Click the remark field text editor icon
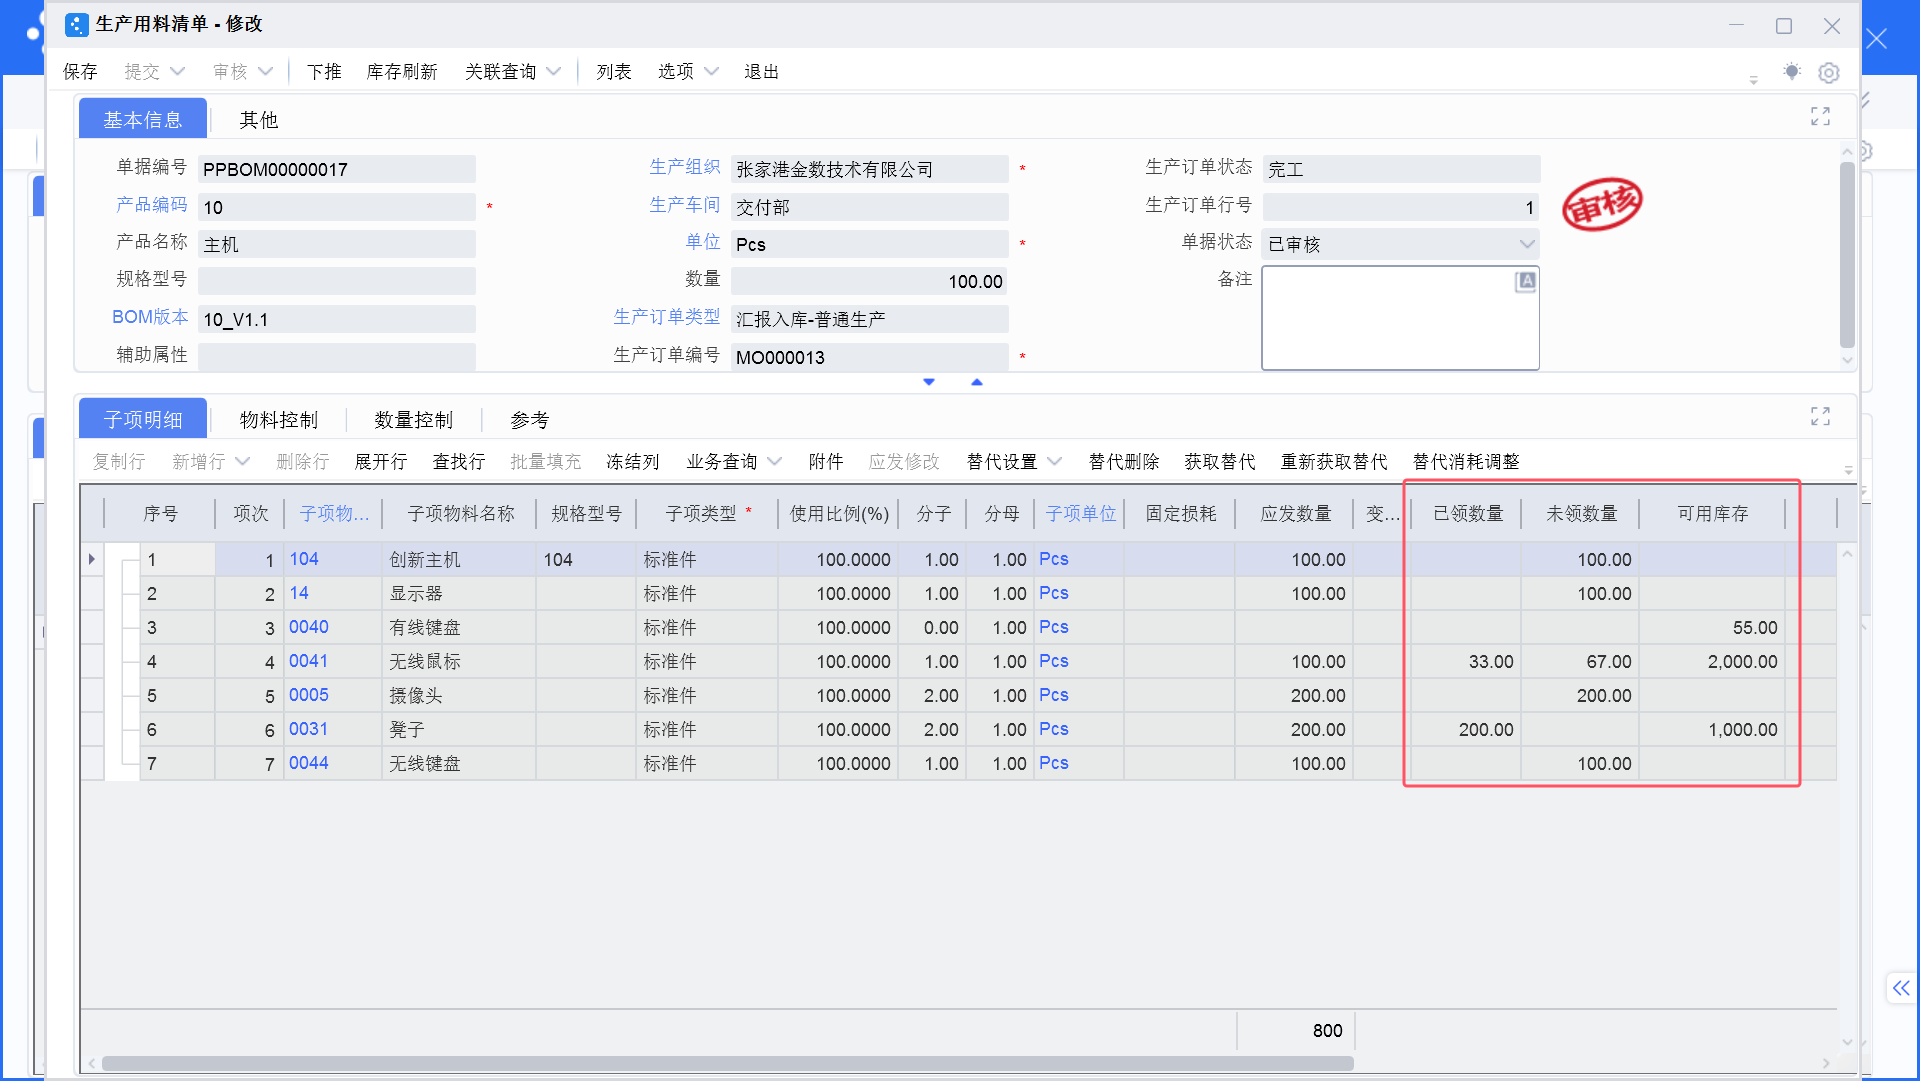This screenshot has height=1081, width=1920. click(x=1526, y=282)
